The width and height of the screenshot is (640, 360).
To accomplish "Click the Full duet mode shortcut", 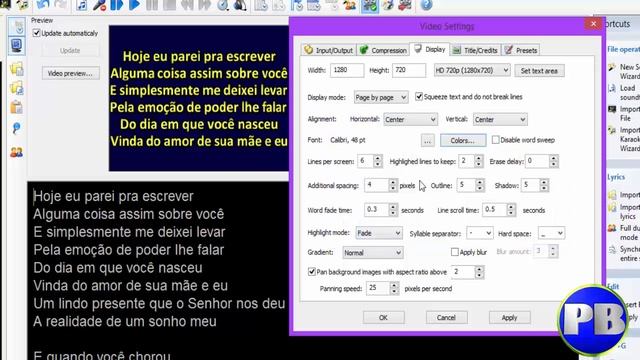I will point(624,232).
